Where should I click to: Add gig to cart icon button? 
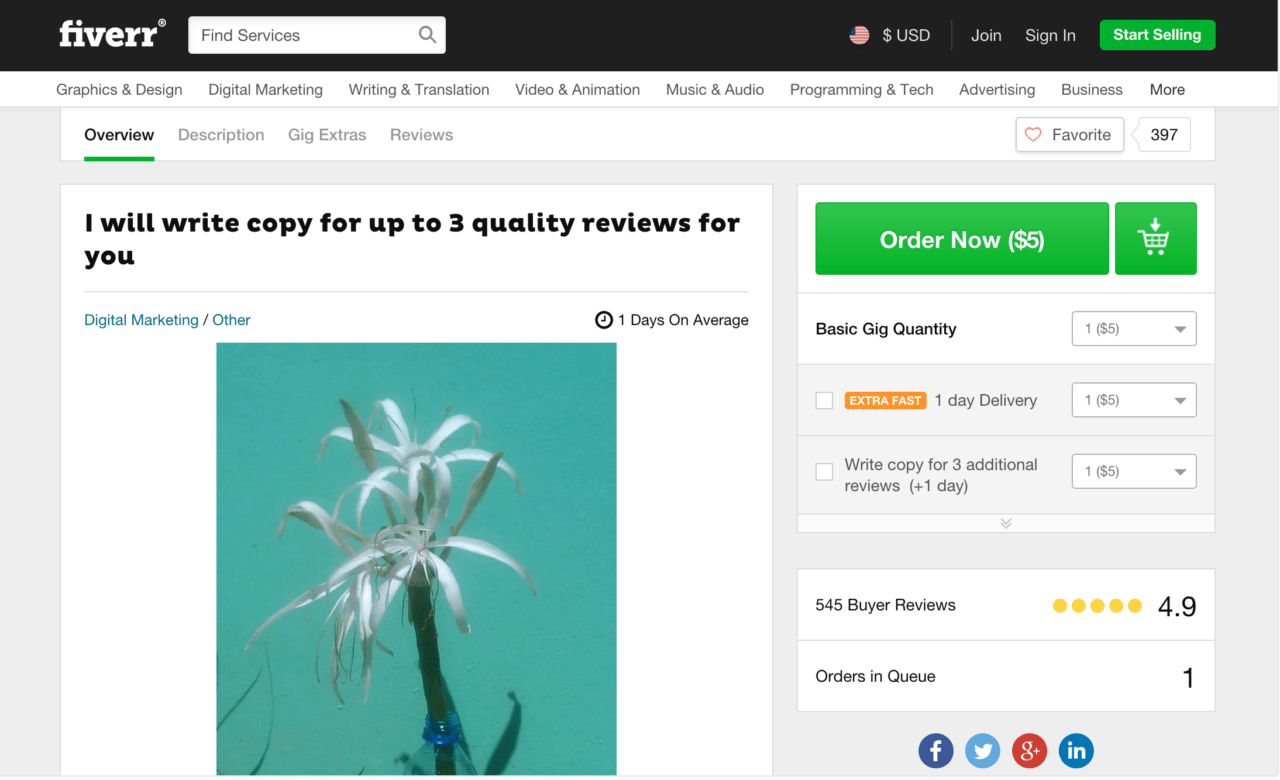click(1155, 238)
